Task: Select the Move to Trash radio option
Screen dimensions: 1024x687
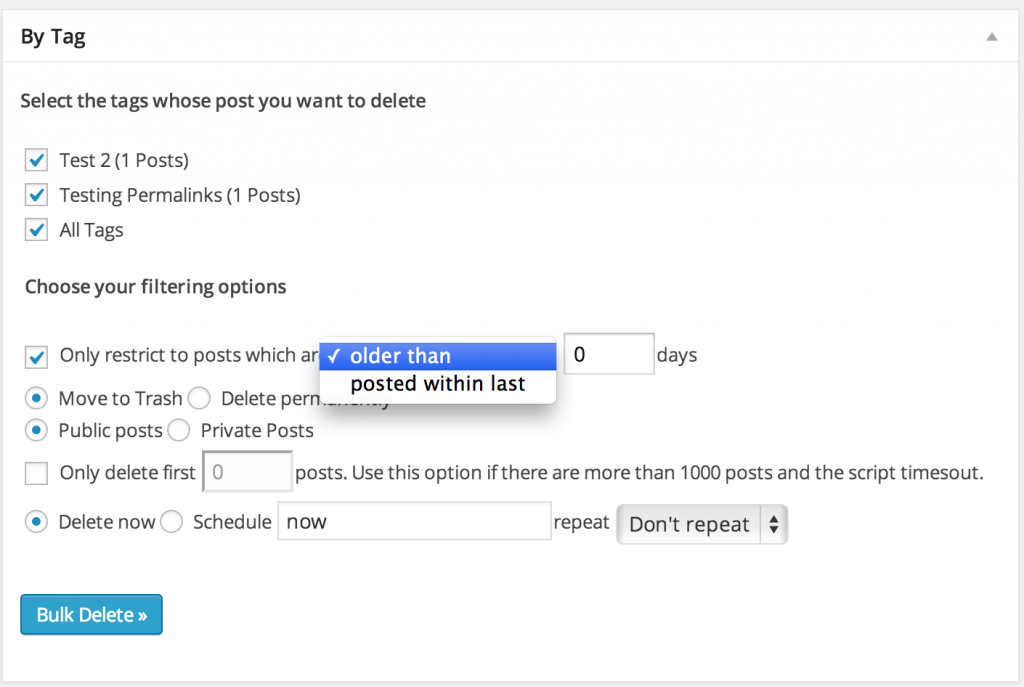Action: [36, 398]
